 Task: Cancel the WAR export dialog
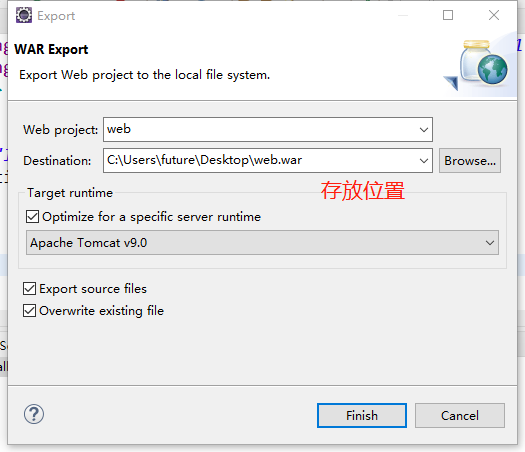[x=460, y=416]
